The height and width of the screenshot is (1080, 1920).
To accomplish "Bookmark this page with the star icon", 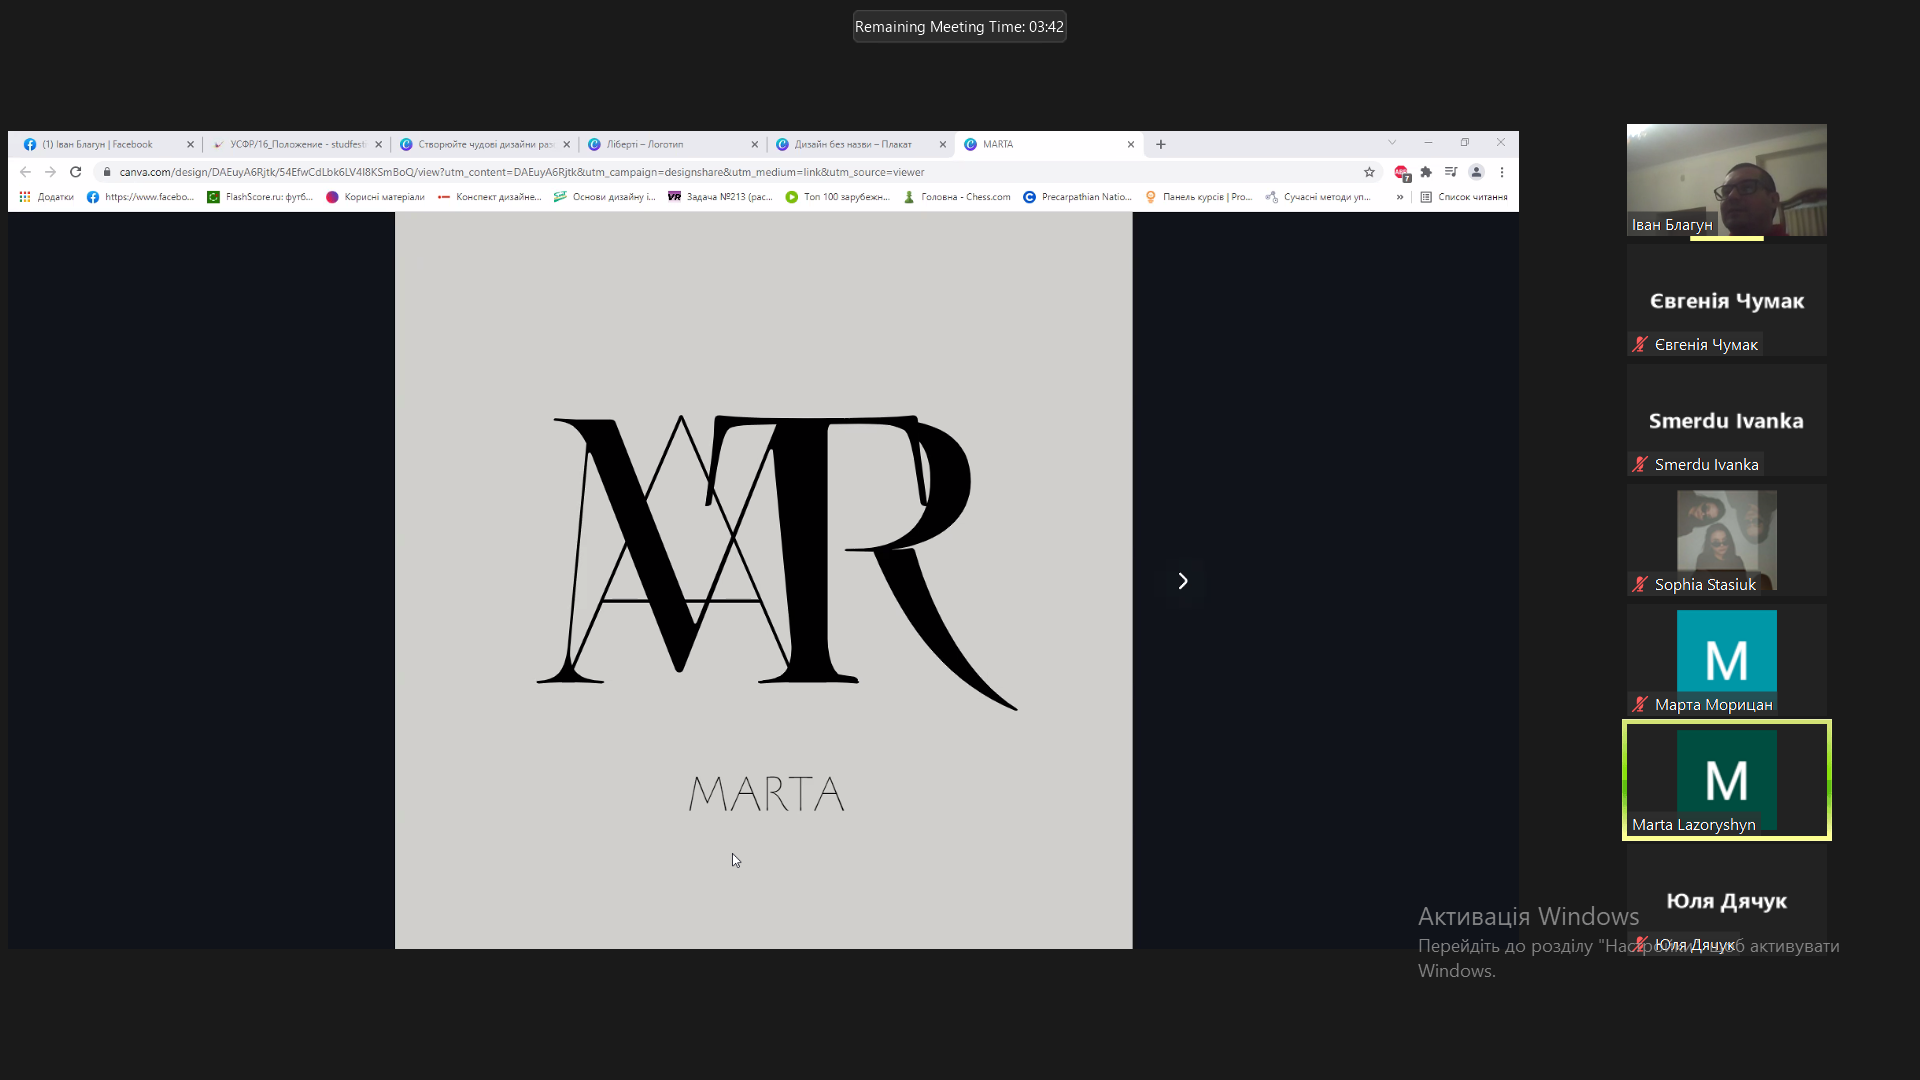I will pyautogui.click(x=1369, y=172).
